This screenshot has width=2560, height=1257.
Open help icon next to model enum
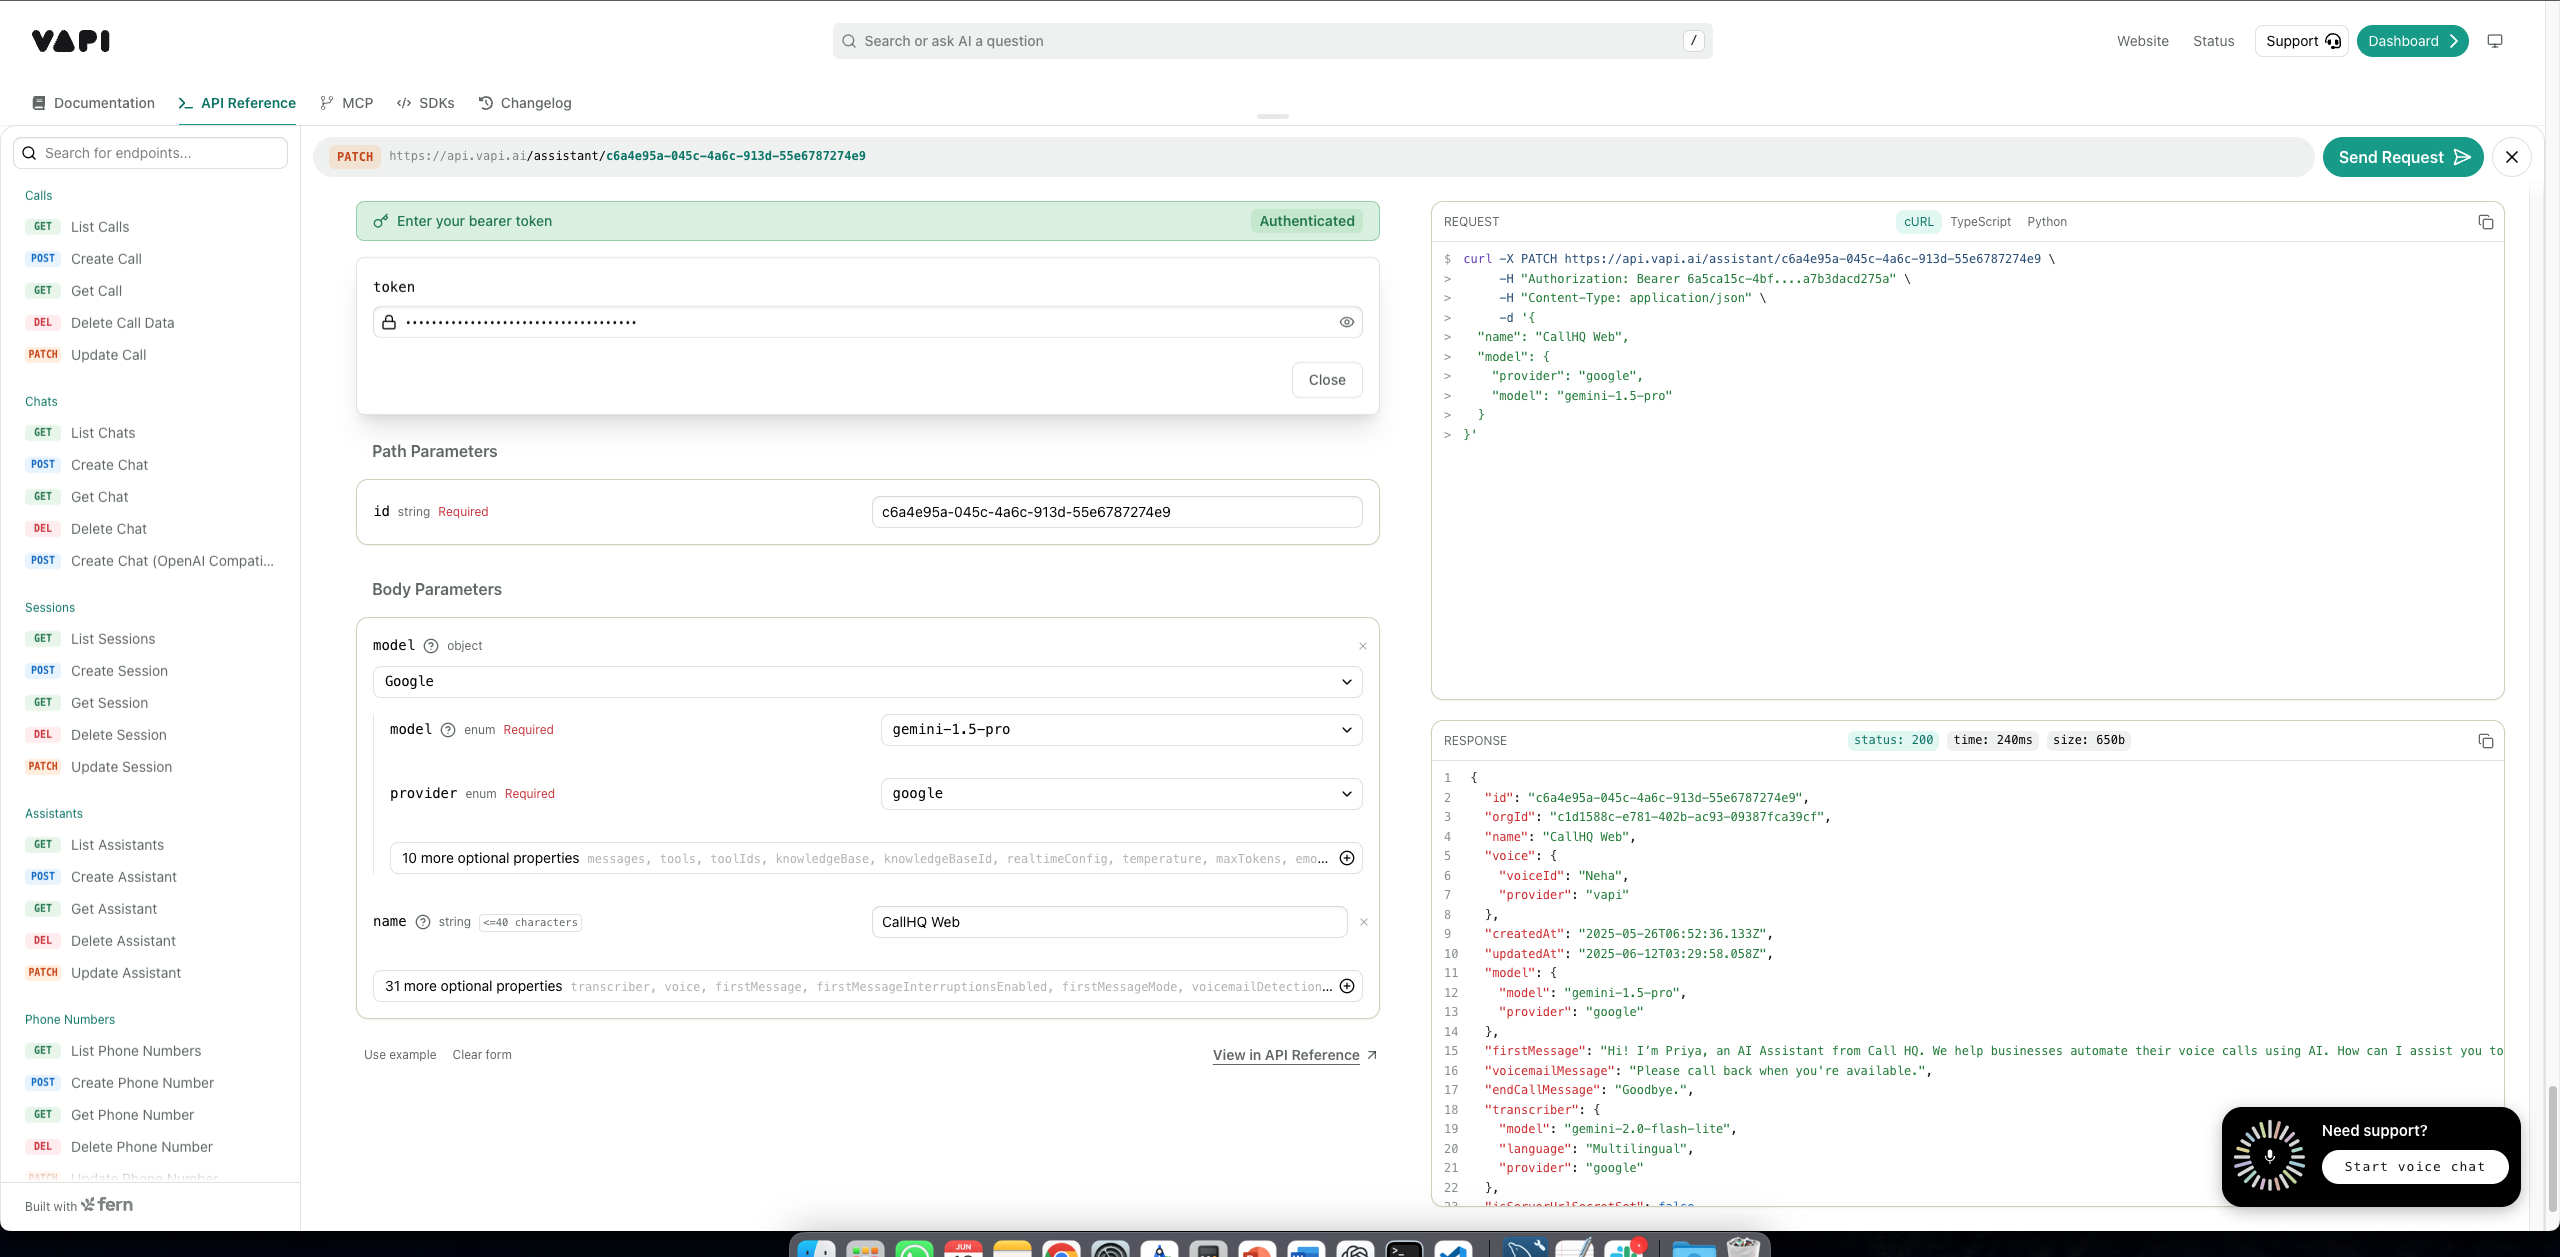pos(448,730)
